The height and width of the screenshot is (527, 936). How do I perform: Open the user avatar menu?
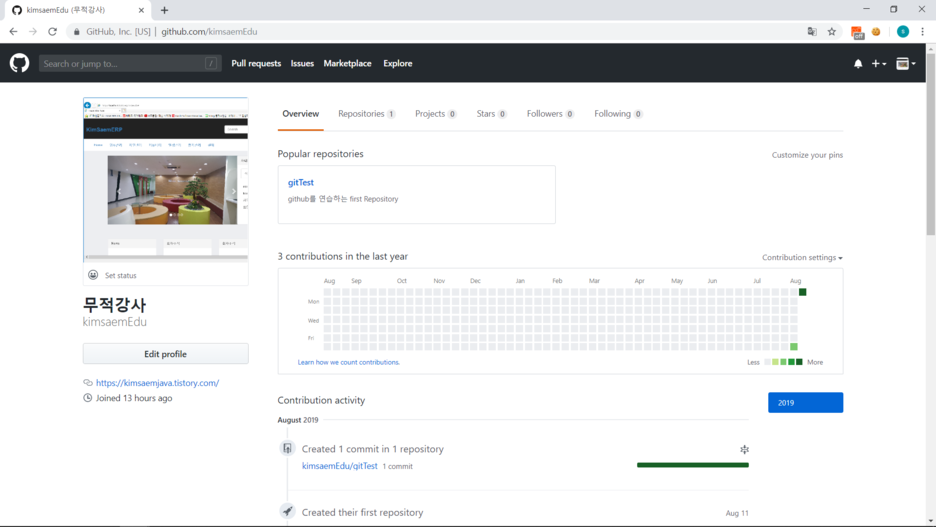(x=906, y=64)
